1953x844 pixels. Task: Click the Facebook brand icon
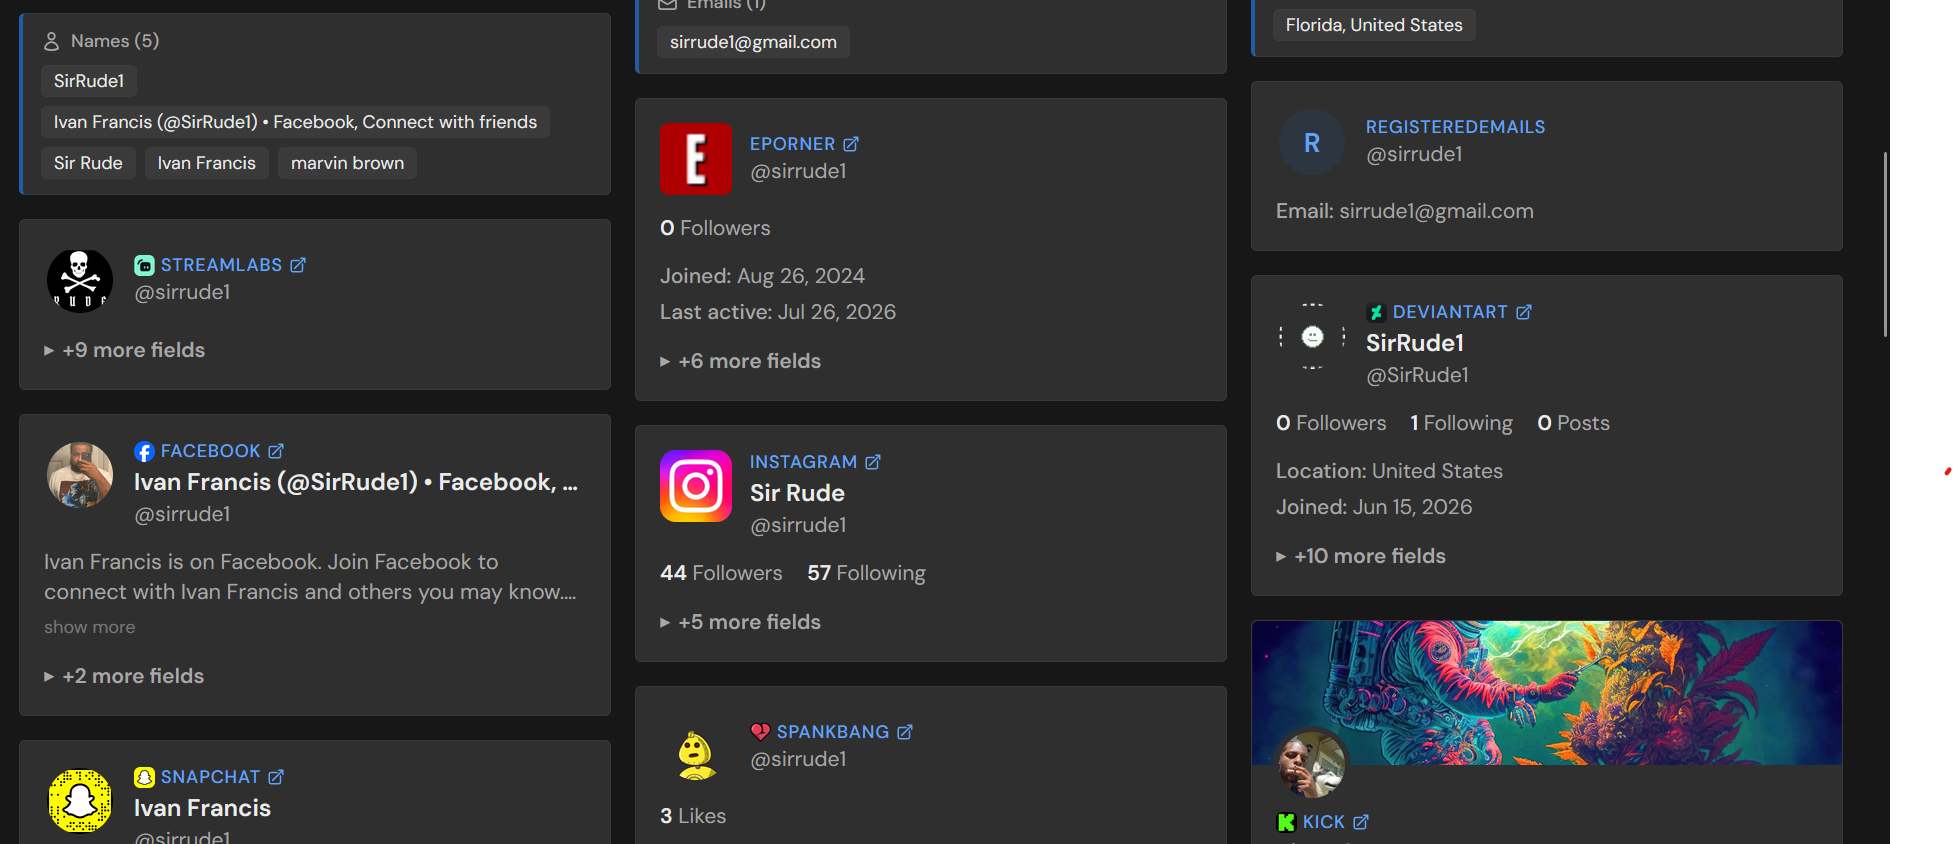pos(144,451)
